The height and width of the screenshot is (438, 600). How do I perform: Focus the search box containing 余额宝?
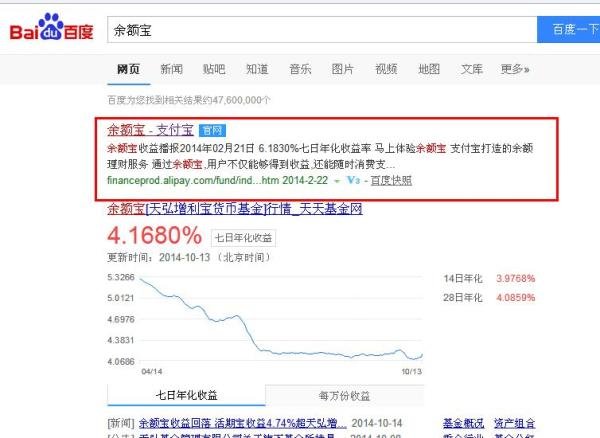(322, 30)
